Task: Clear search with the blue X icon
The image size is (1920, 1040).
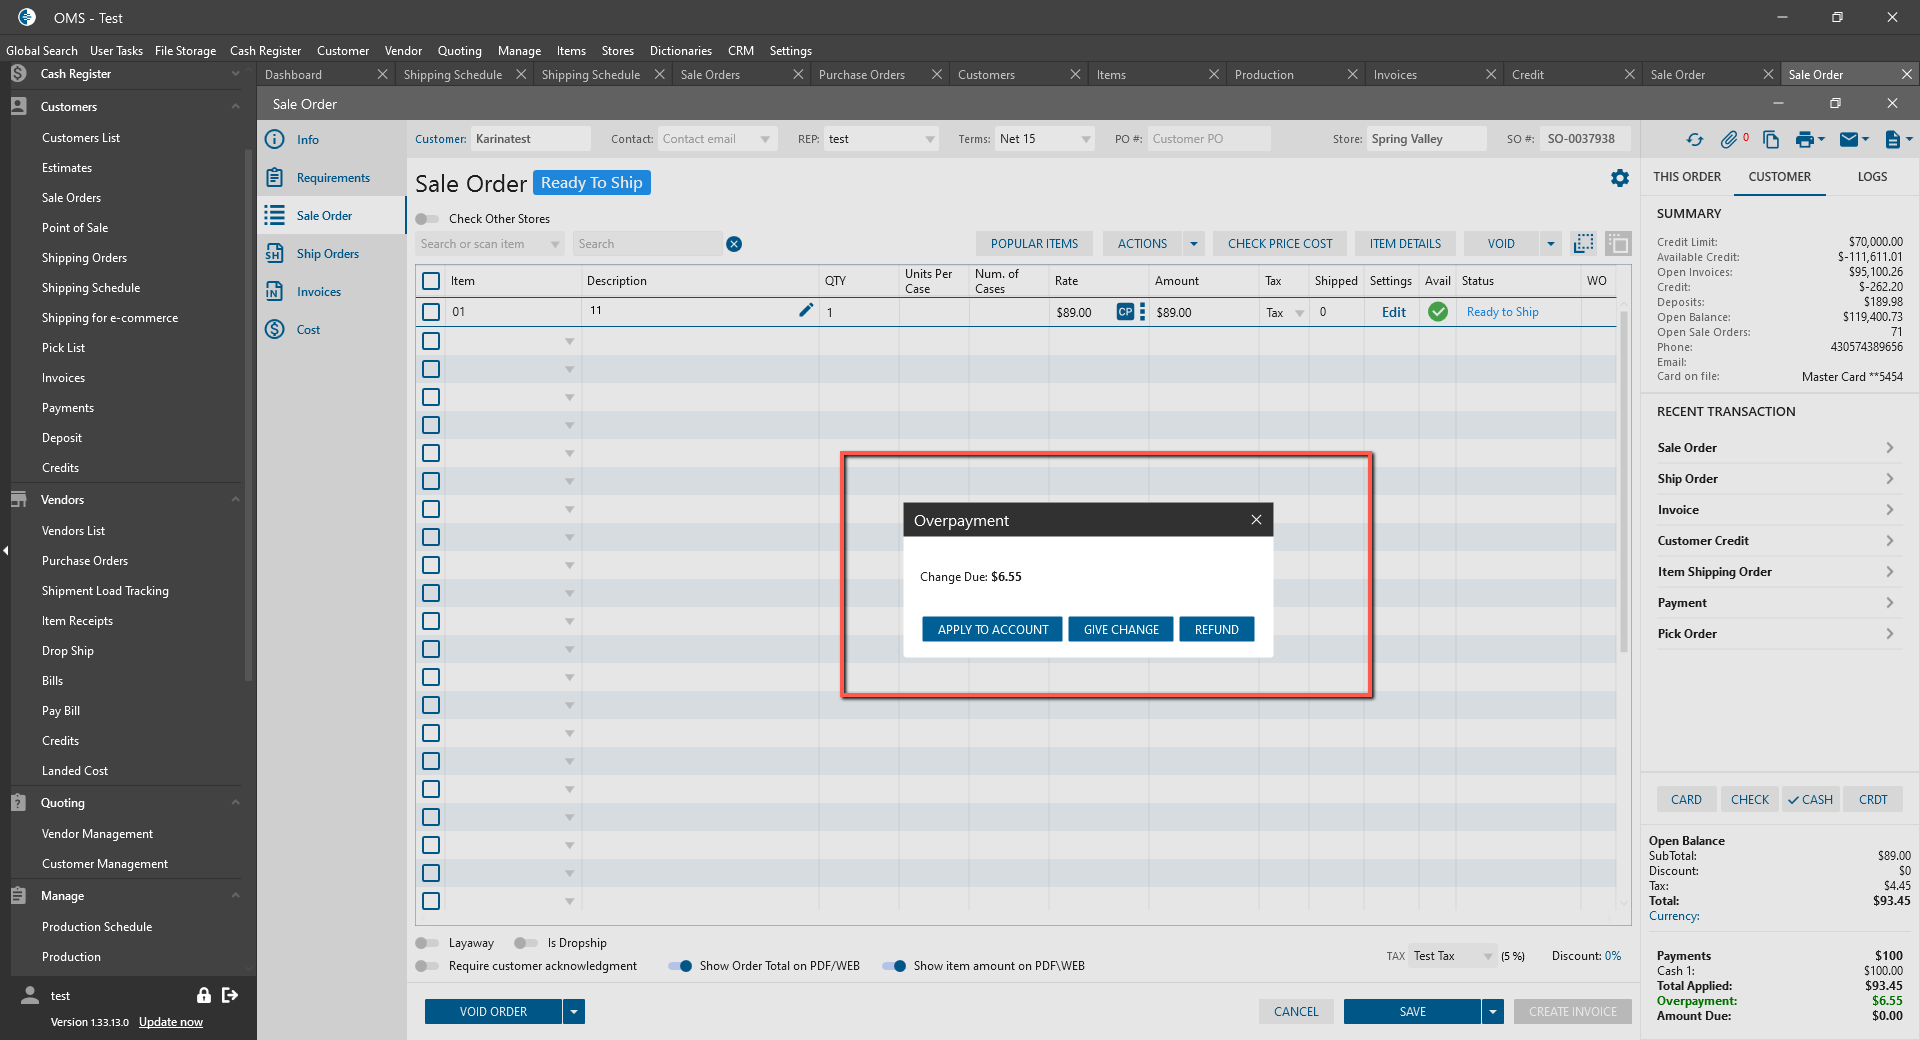Action: click(x=734, y=244)
